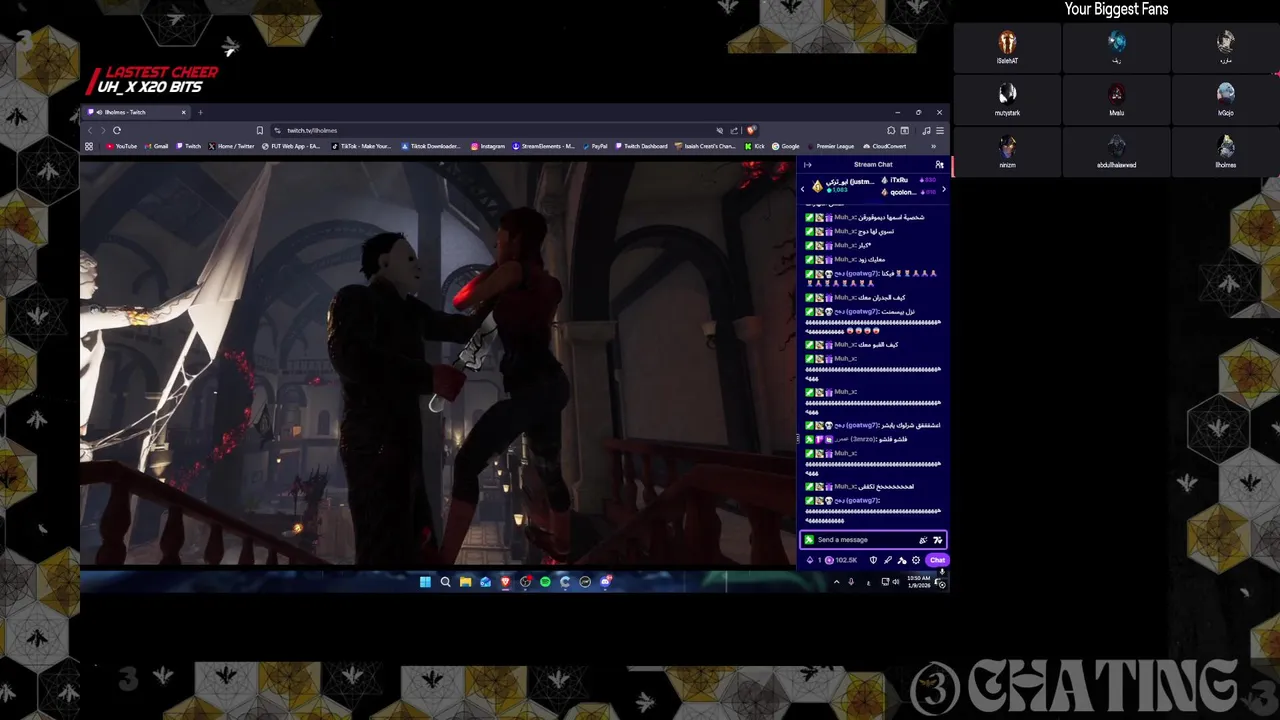1280x720 pixels.
Task: Open StreamElements bookmark
Action: point(544,146)
